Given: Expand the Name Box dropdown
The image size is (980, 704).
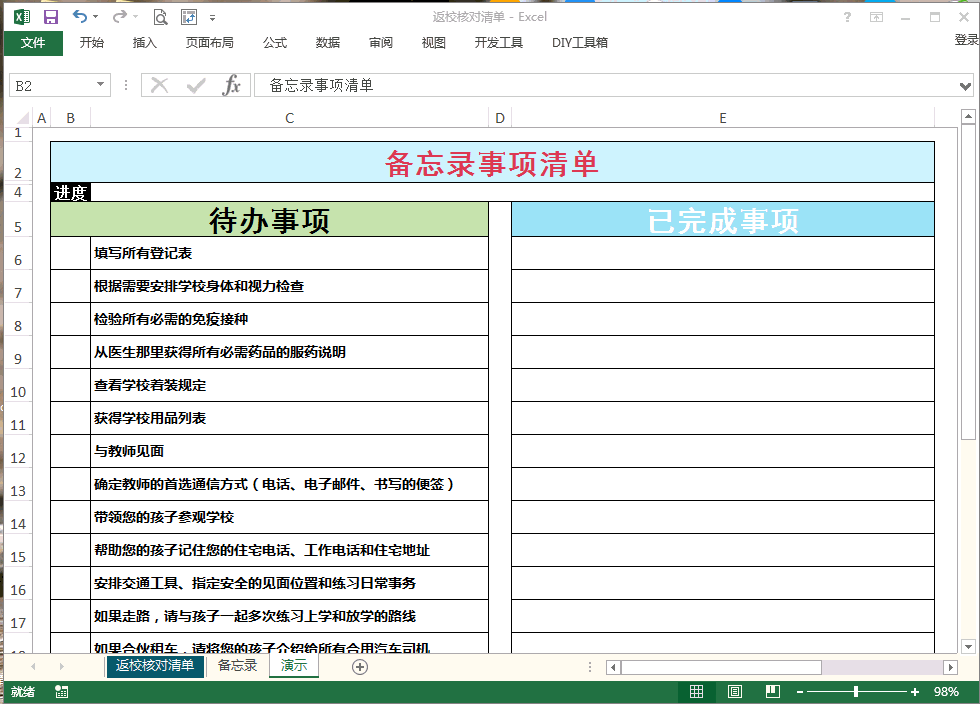Looking at the screenshot, I should [100, 84].
